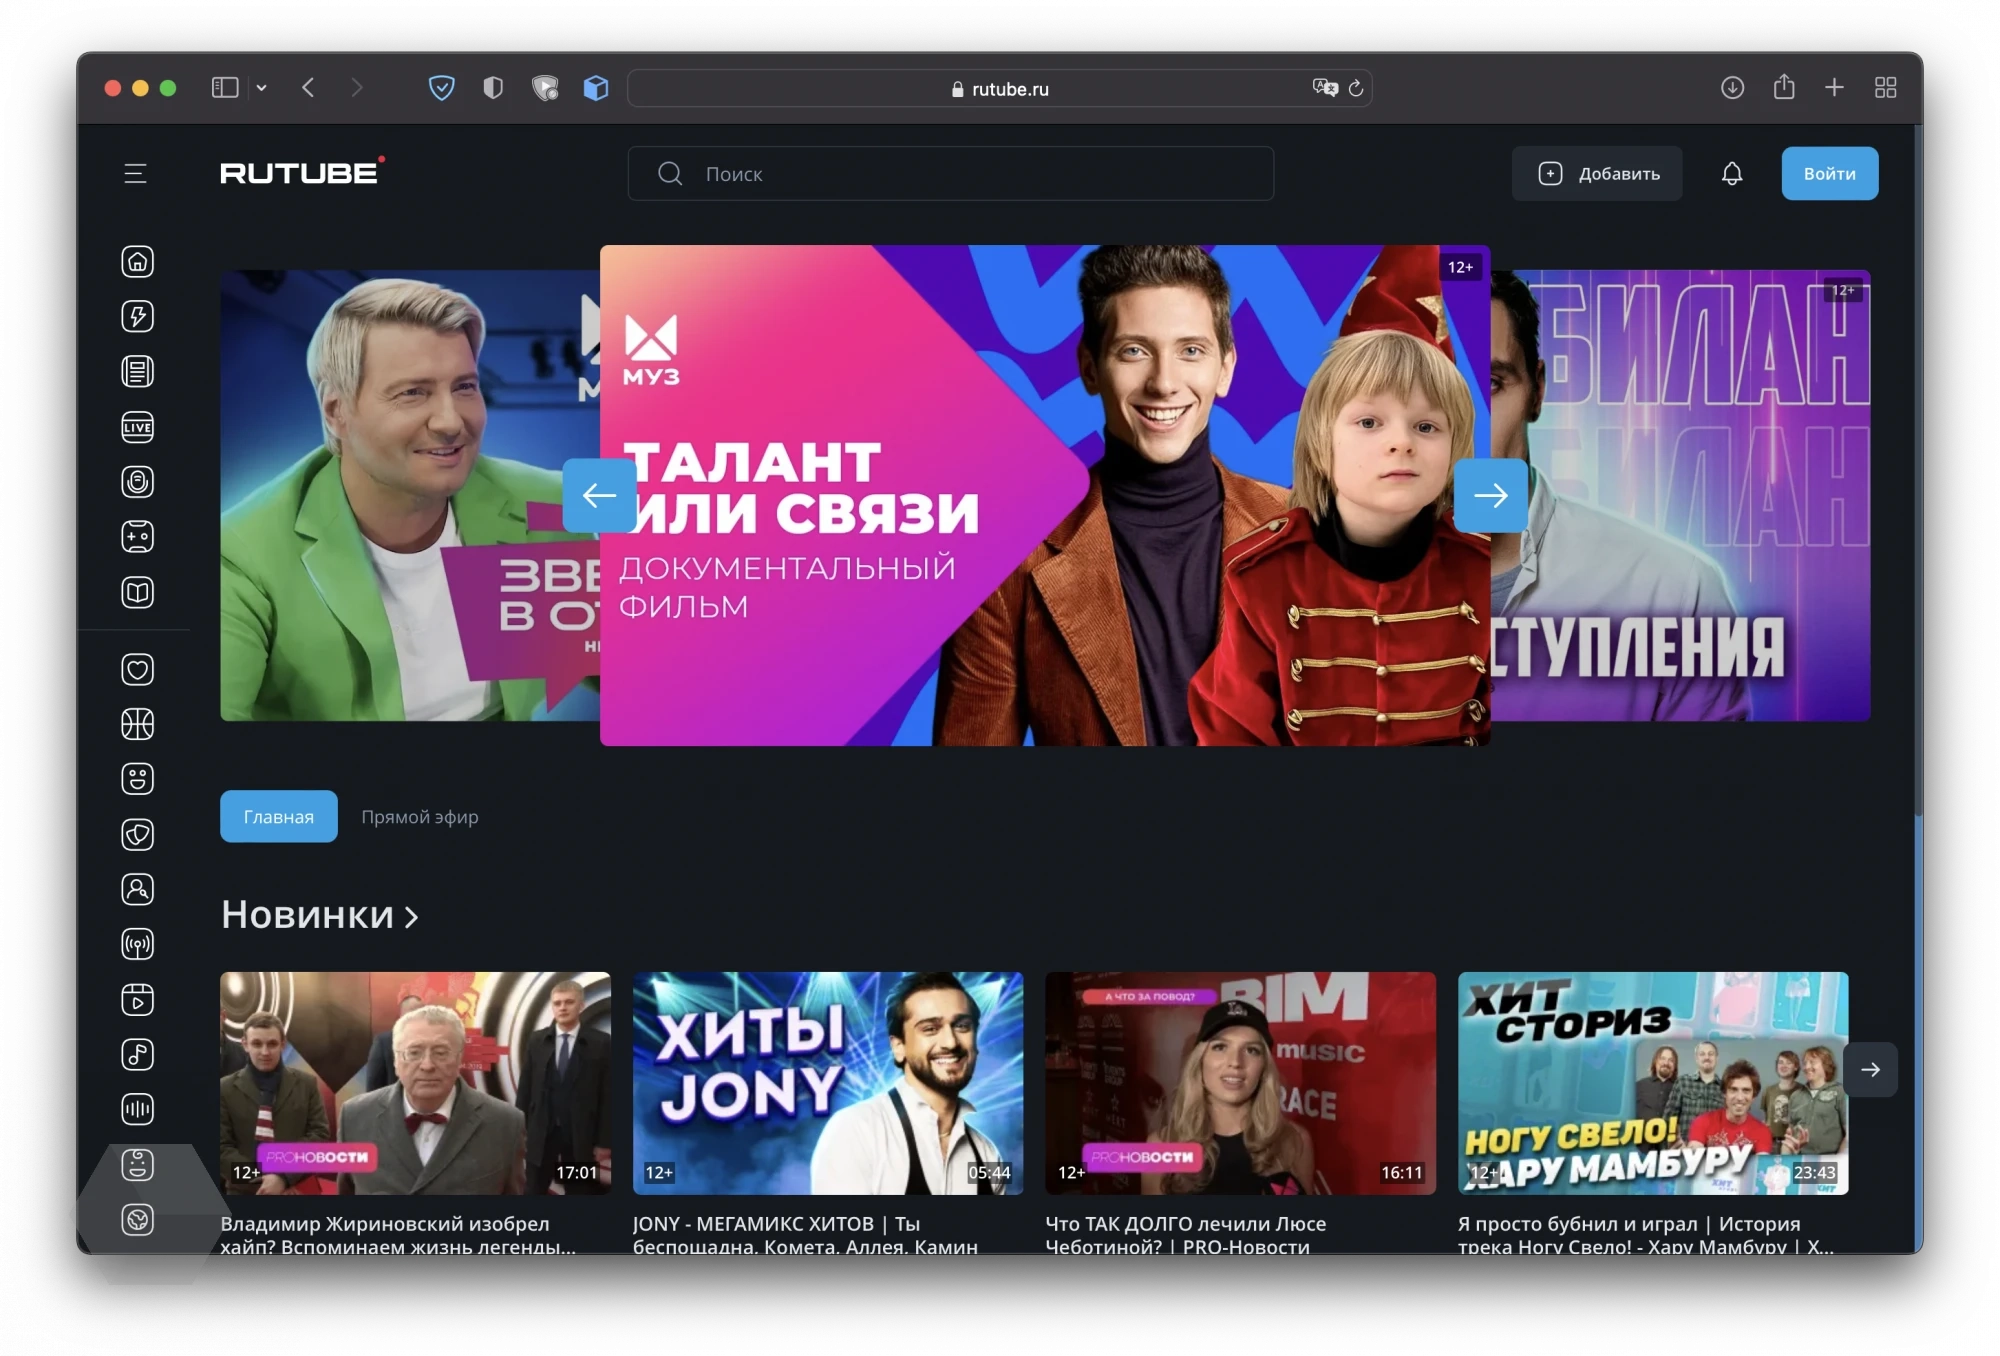Show next carousel banner with right arrow

click(x=1490, y=495)
